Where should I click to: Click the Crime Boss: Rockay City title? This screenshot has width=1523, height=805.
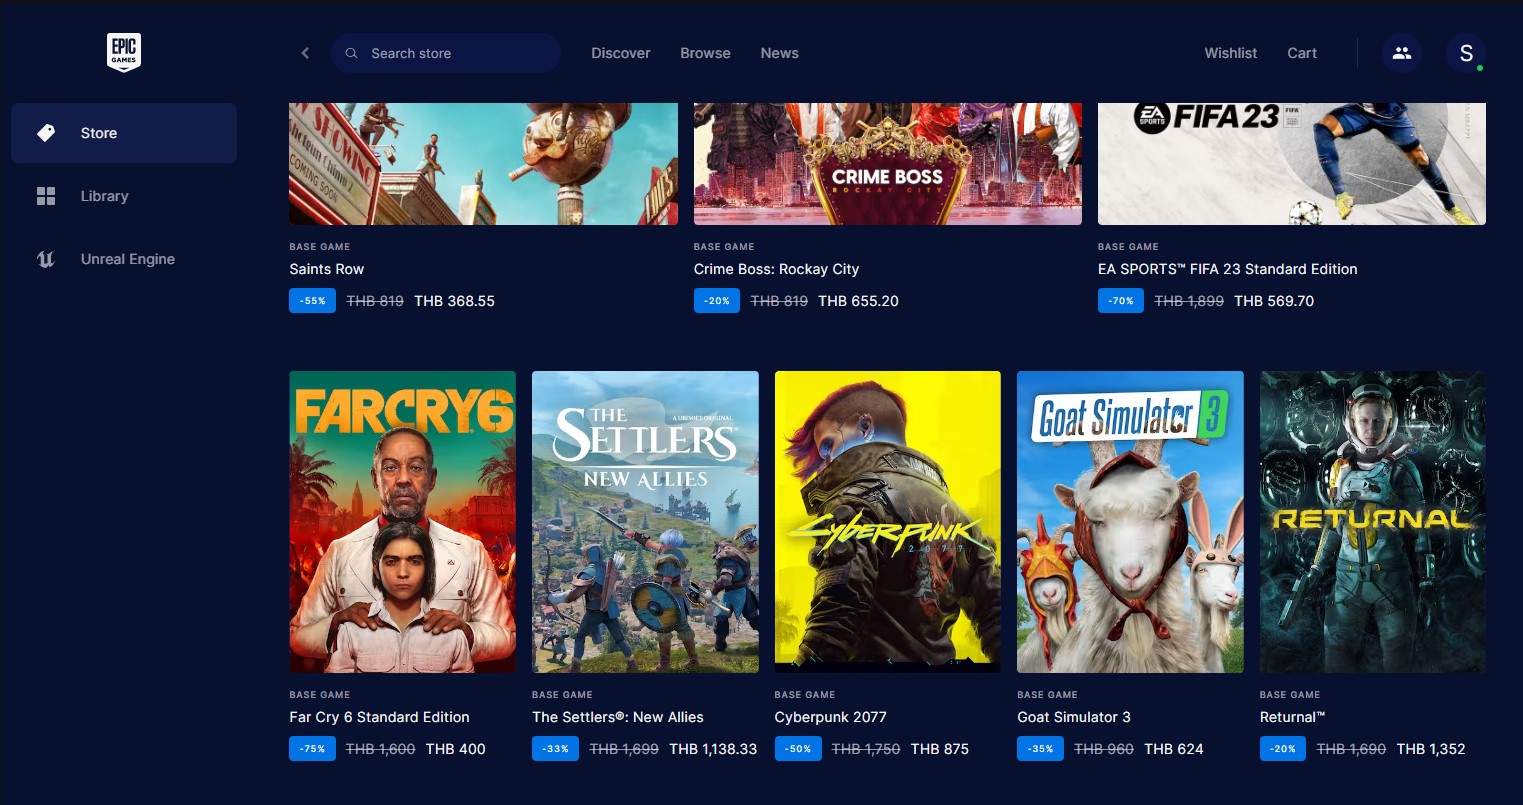777,269
